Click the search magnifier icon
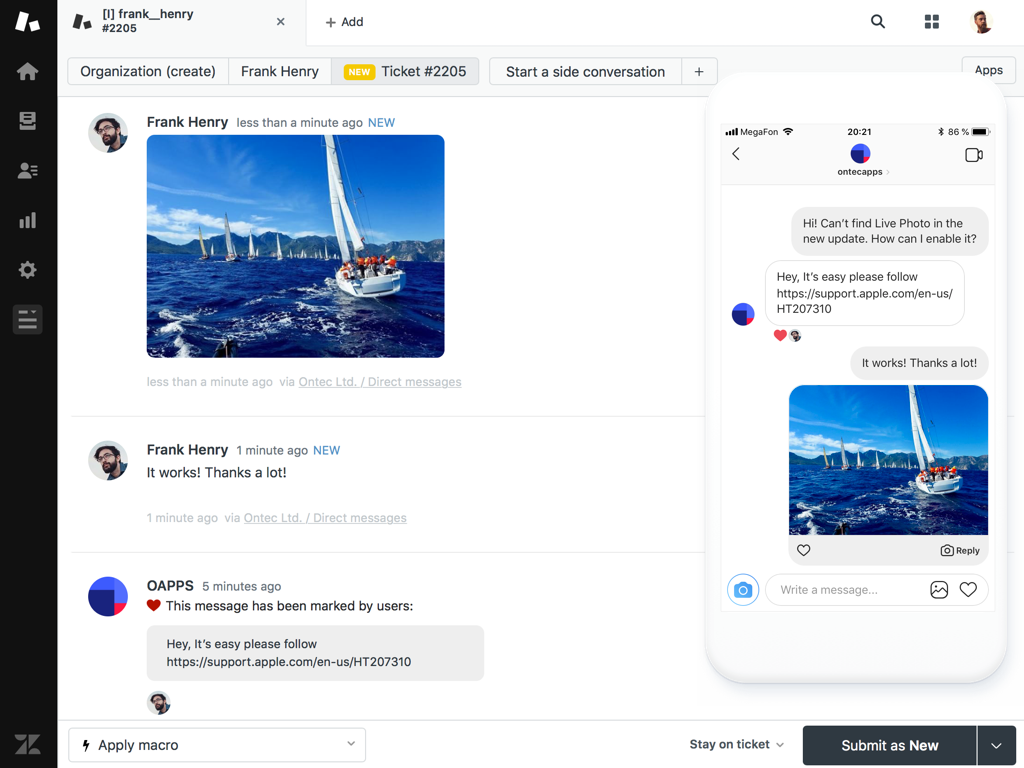Viewport: 1024px width, 768px height. click(x=878, y=22)
